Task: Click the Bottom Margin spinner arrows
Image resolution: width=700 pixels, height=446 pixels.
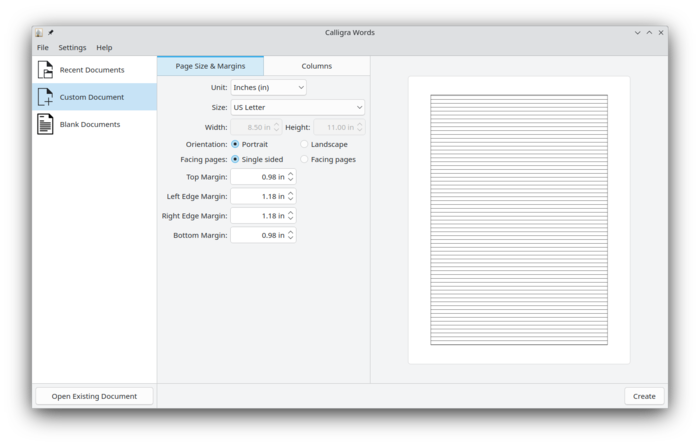Action: [291, 235]
